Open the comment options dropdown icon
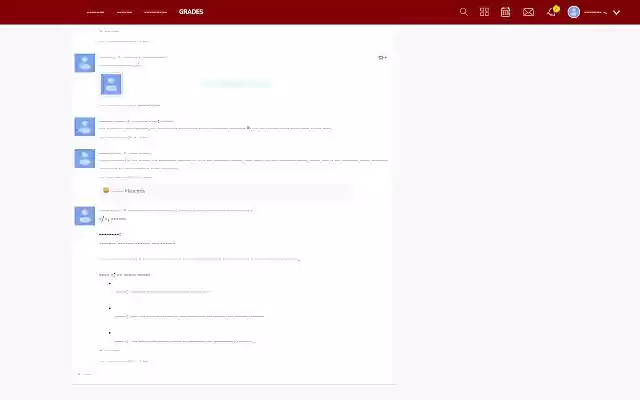This screenshot has height=400, width=640. click(x=382, y=58)
